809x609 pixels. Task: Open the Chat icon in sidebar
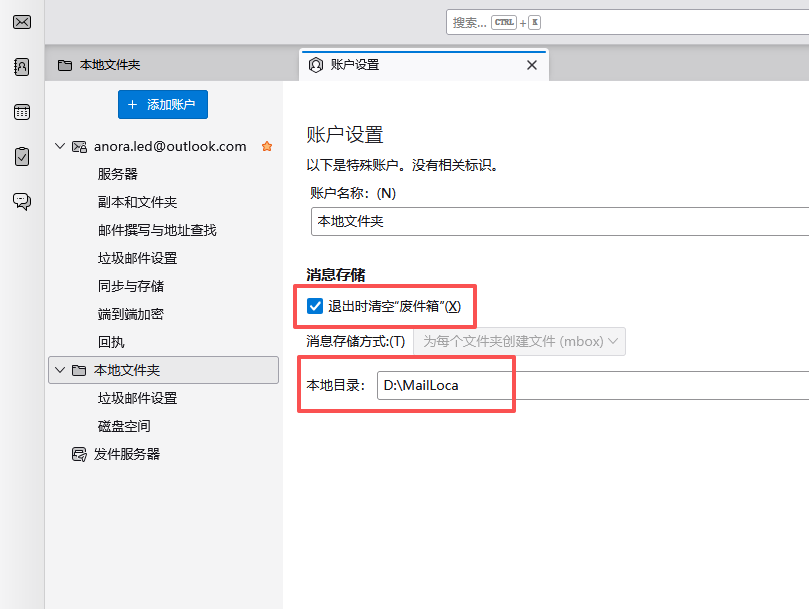22,201
